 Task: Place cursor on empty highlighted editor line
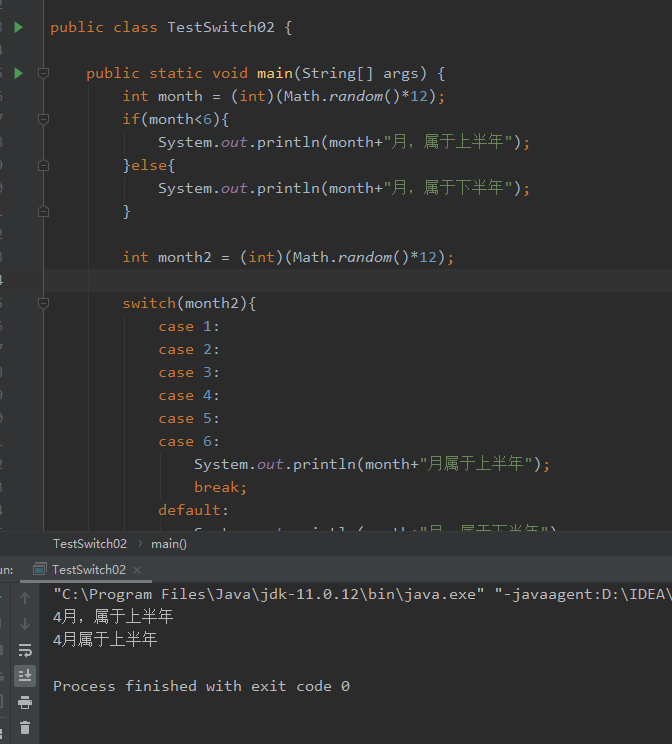pos(358,280)
